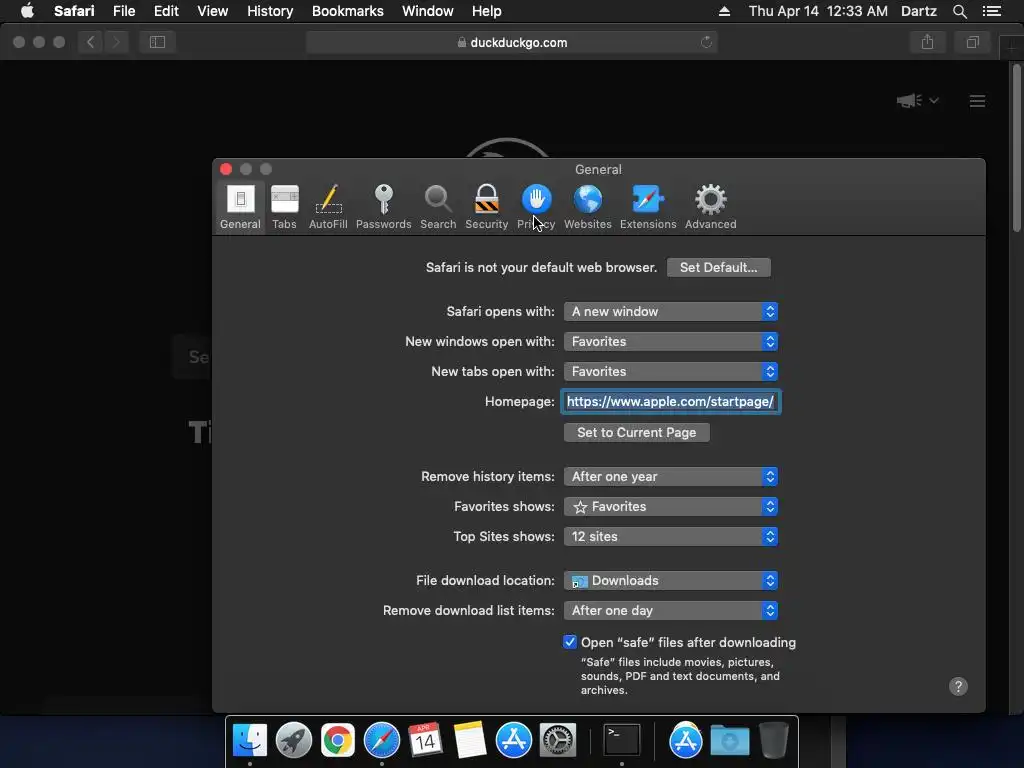Show all tabs overview in Safari
This screenshot has width=1024, height=768.
(972, 42)
